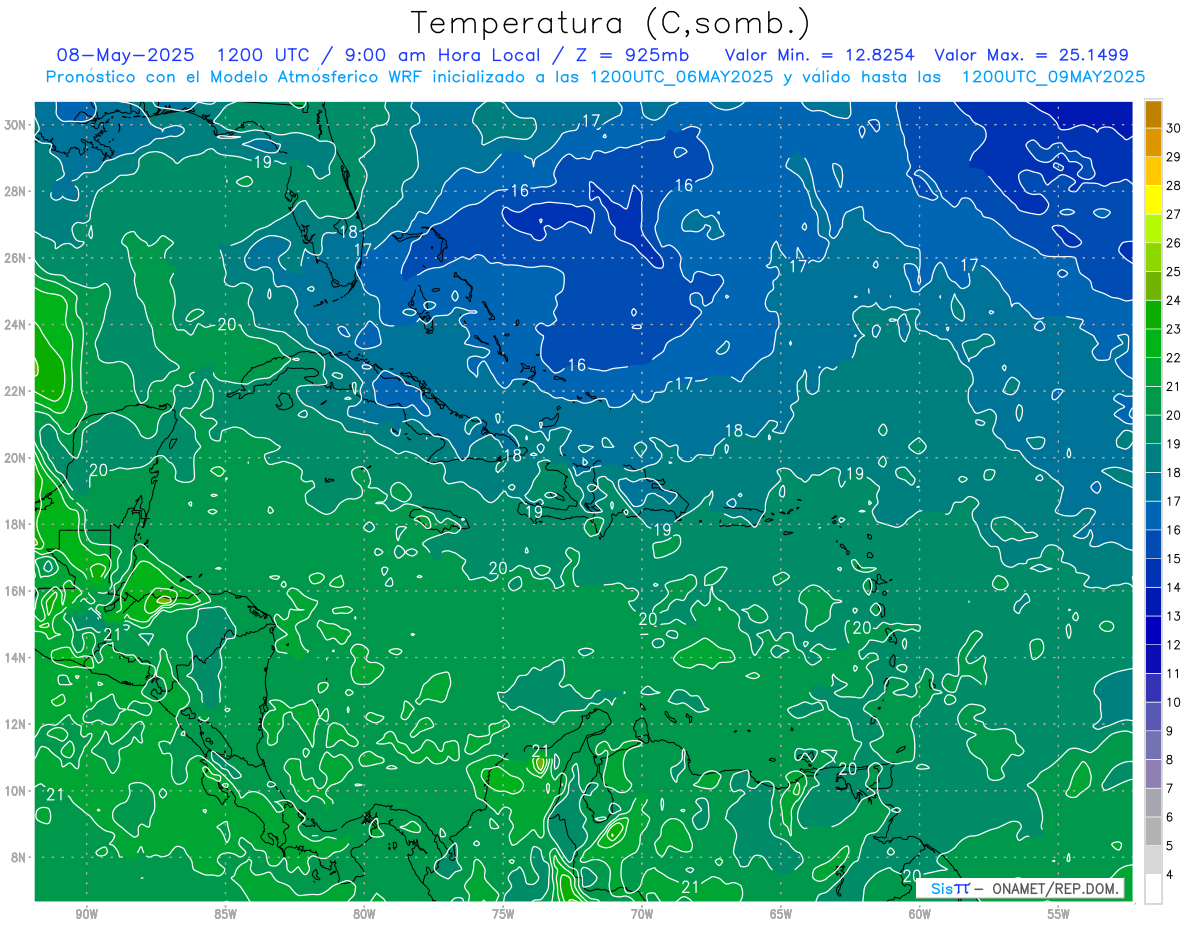This screenshot has width=1200, height=927.
Task: Click the colorbar legend label 13
Action: 1174,616
